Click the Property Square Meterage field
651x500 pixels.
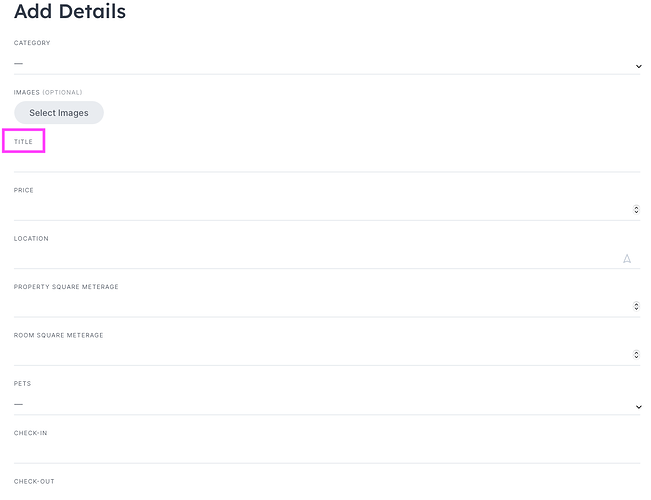click(x=320, y=306)
